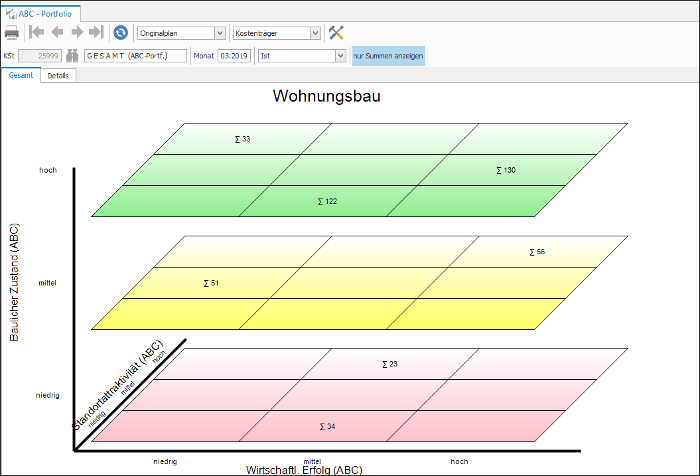This screenshot has height=476, width=700.
Task: Click the Σ 56 cell in yellow layer
Action: click(x=537, y=252)
